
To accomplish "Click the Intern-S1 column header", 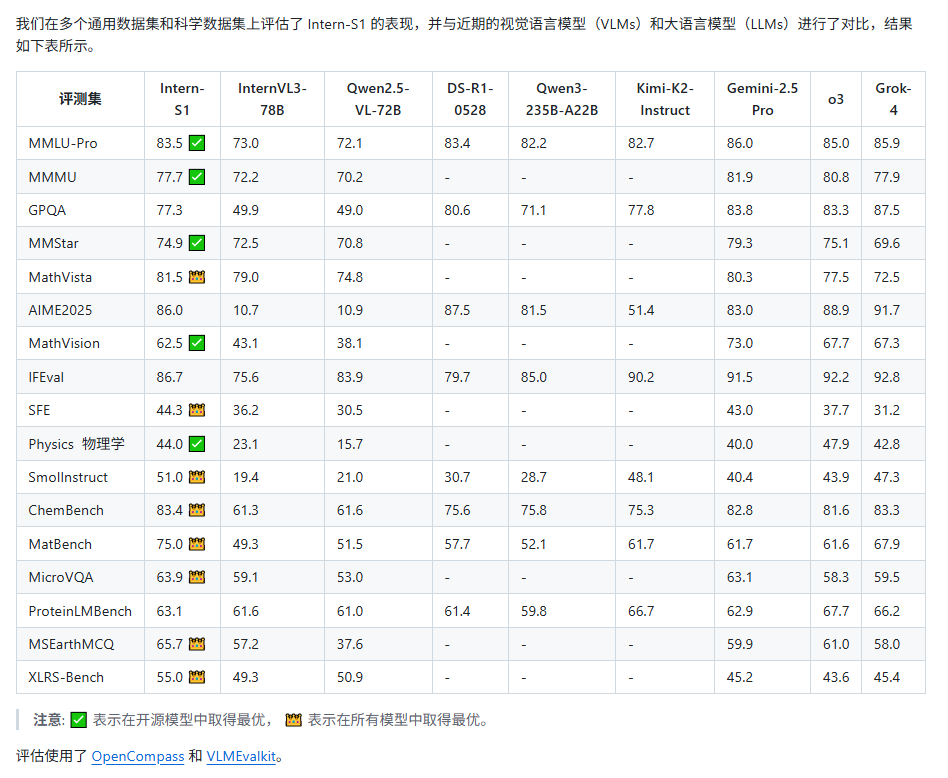I will click(182, 99).
